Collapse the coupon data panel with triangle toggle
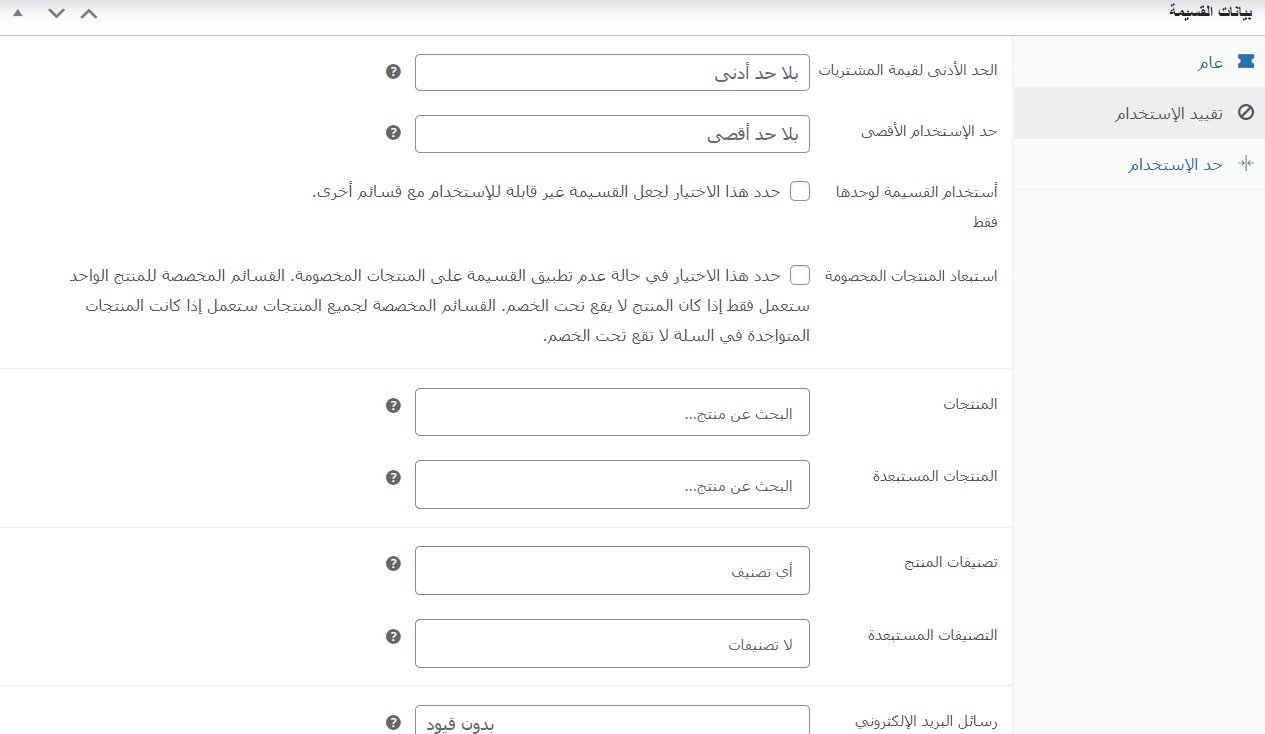The image size is (1265, 734). [17, 13]
